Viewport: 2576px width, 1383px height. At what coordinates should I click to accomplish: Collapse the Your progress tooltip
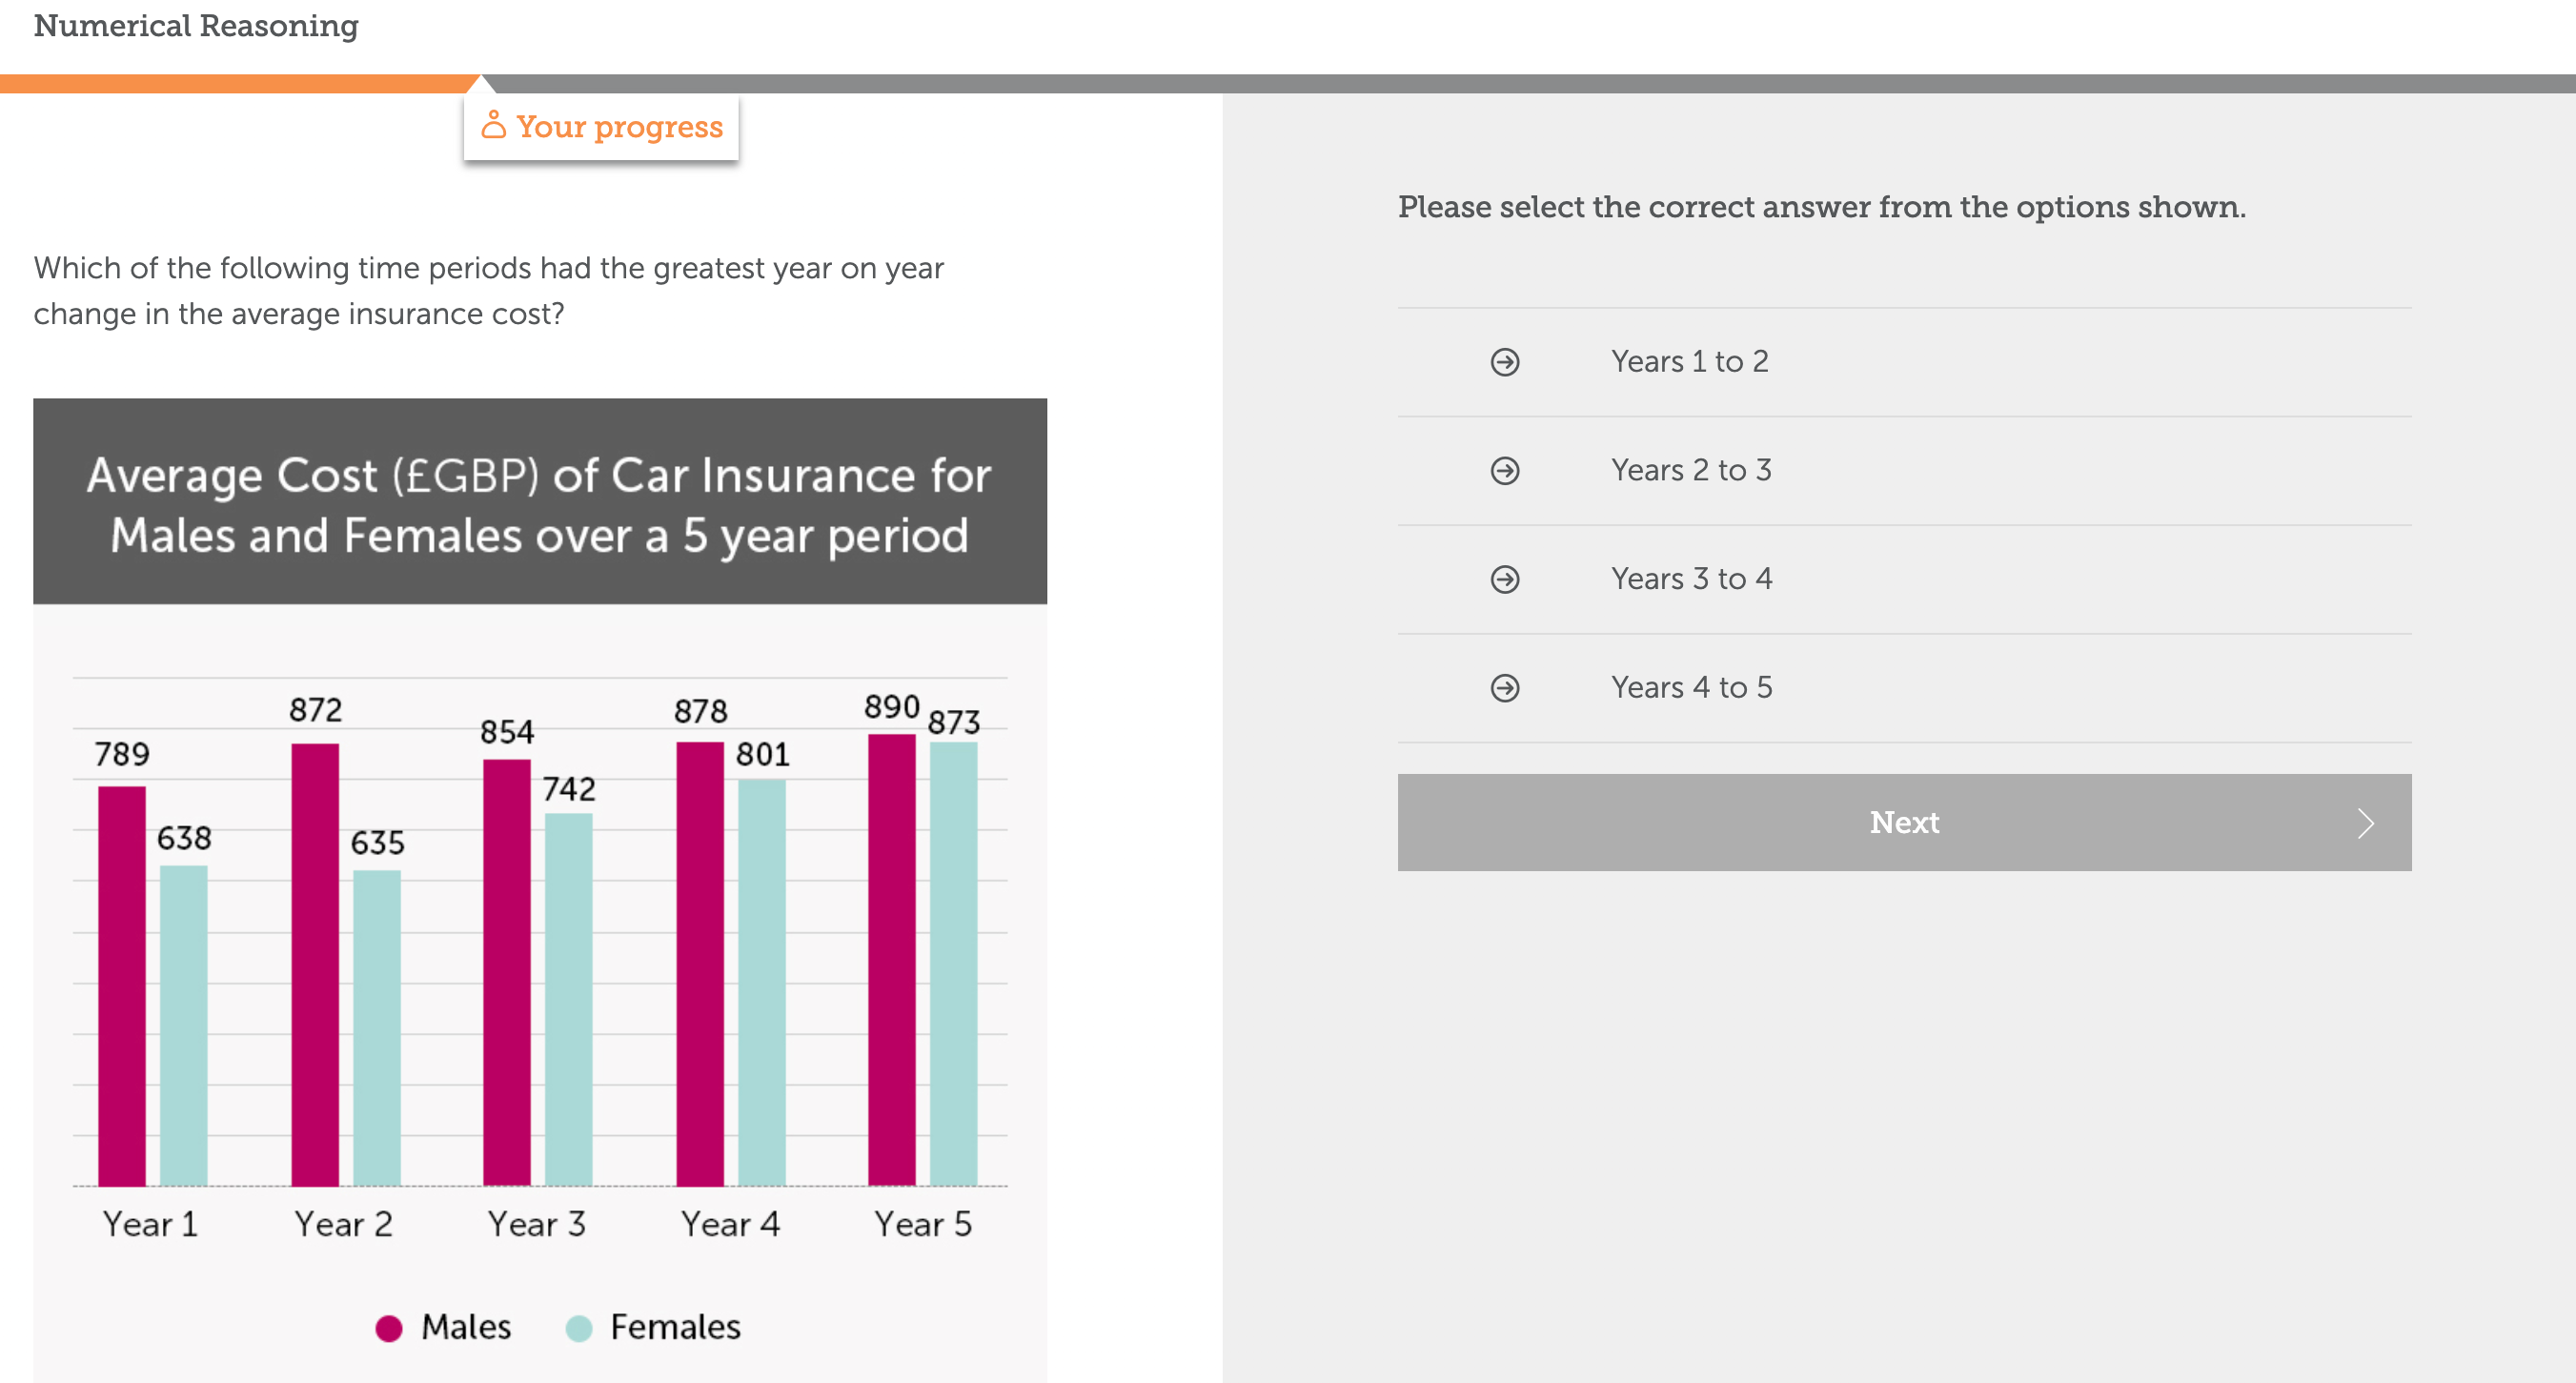[x=601, y=126]
